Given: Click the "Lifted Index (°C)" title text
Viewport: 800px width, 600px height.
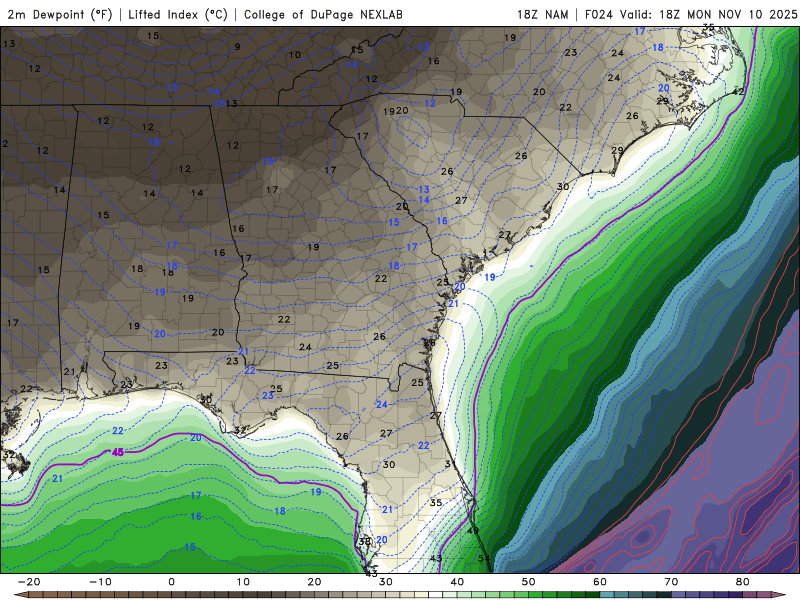Looking at the screenshot, I should click(x=178, y=15).
